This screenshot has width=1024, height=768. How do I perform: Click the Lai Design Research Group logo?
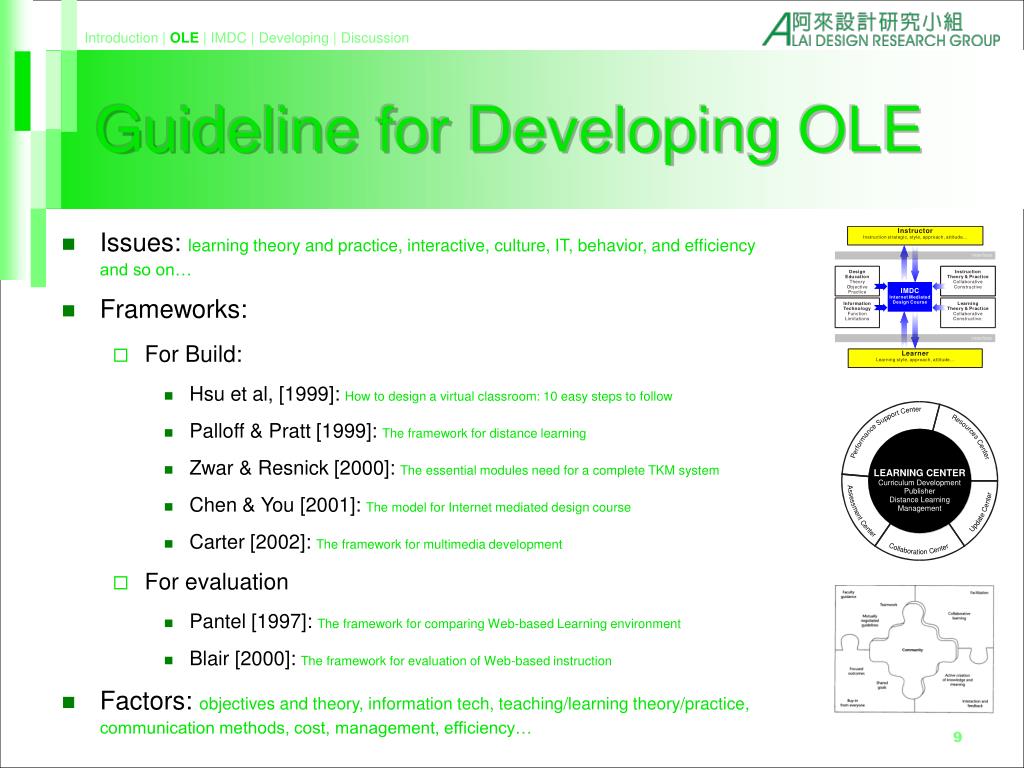pos(881,29)
